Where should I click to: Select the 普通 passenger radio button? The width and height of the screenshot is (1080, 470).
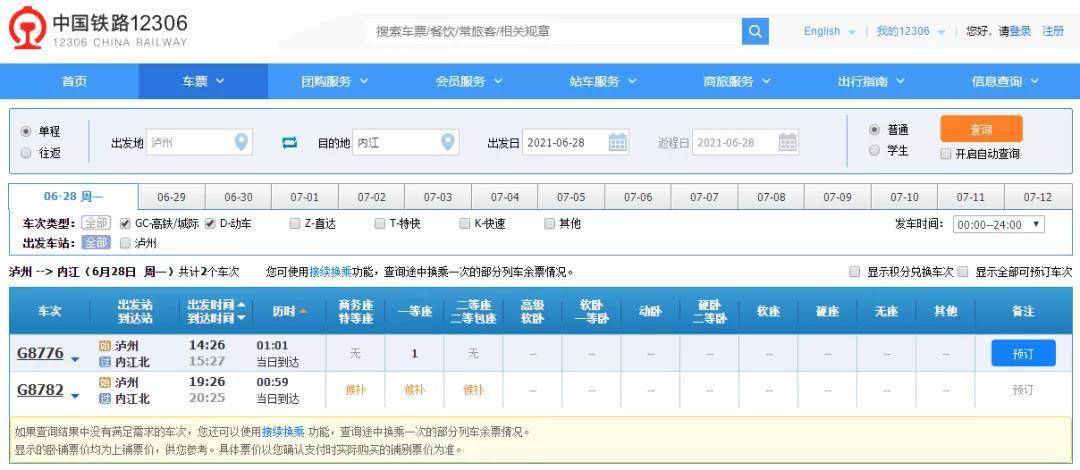click(875, 130)
